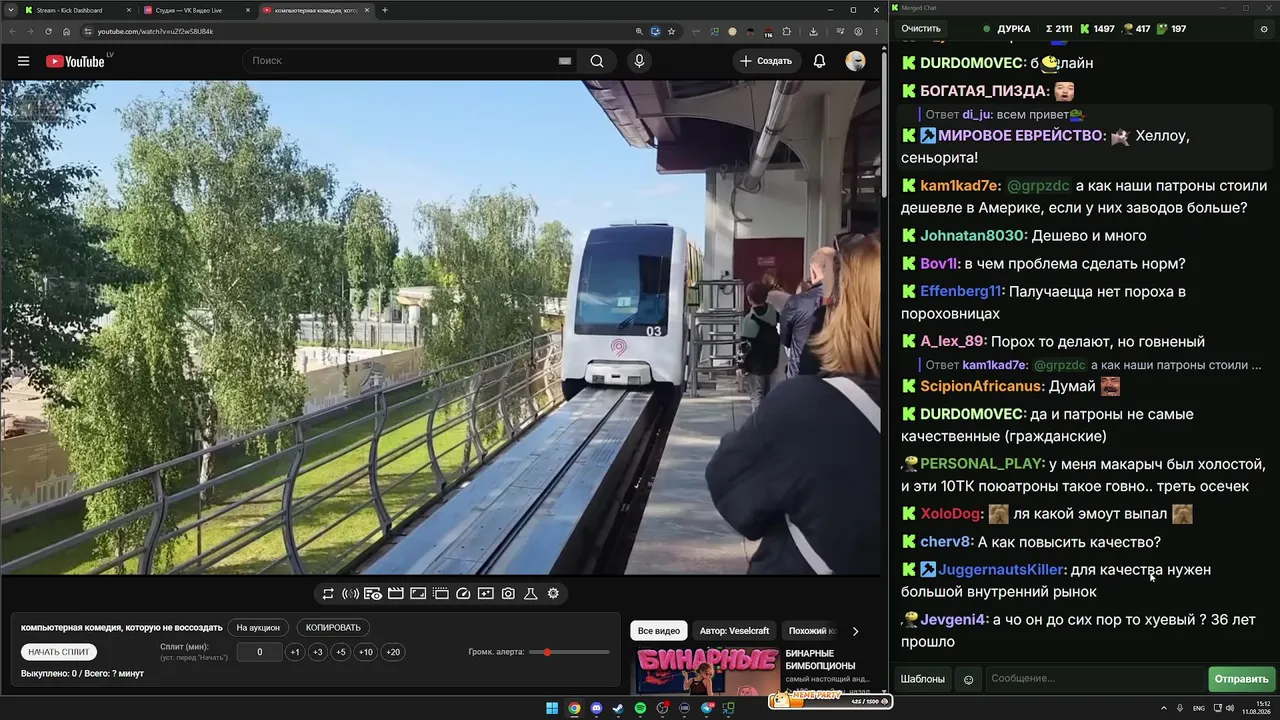Open Discord from the taskbar
This screenshot has height=720, width=1280.
click(596, 709)
